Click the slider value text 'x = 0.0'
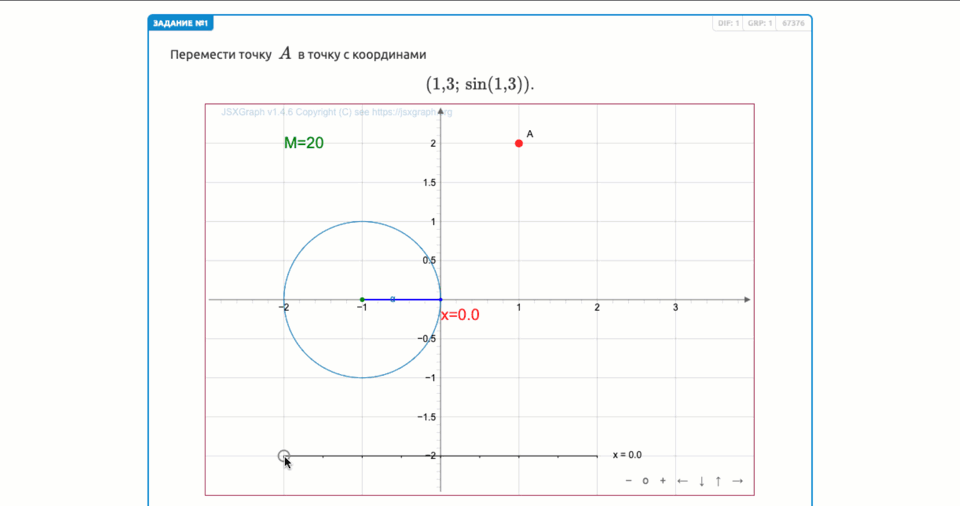This screenshot has width=960, height=506. click(627, 455)
